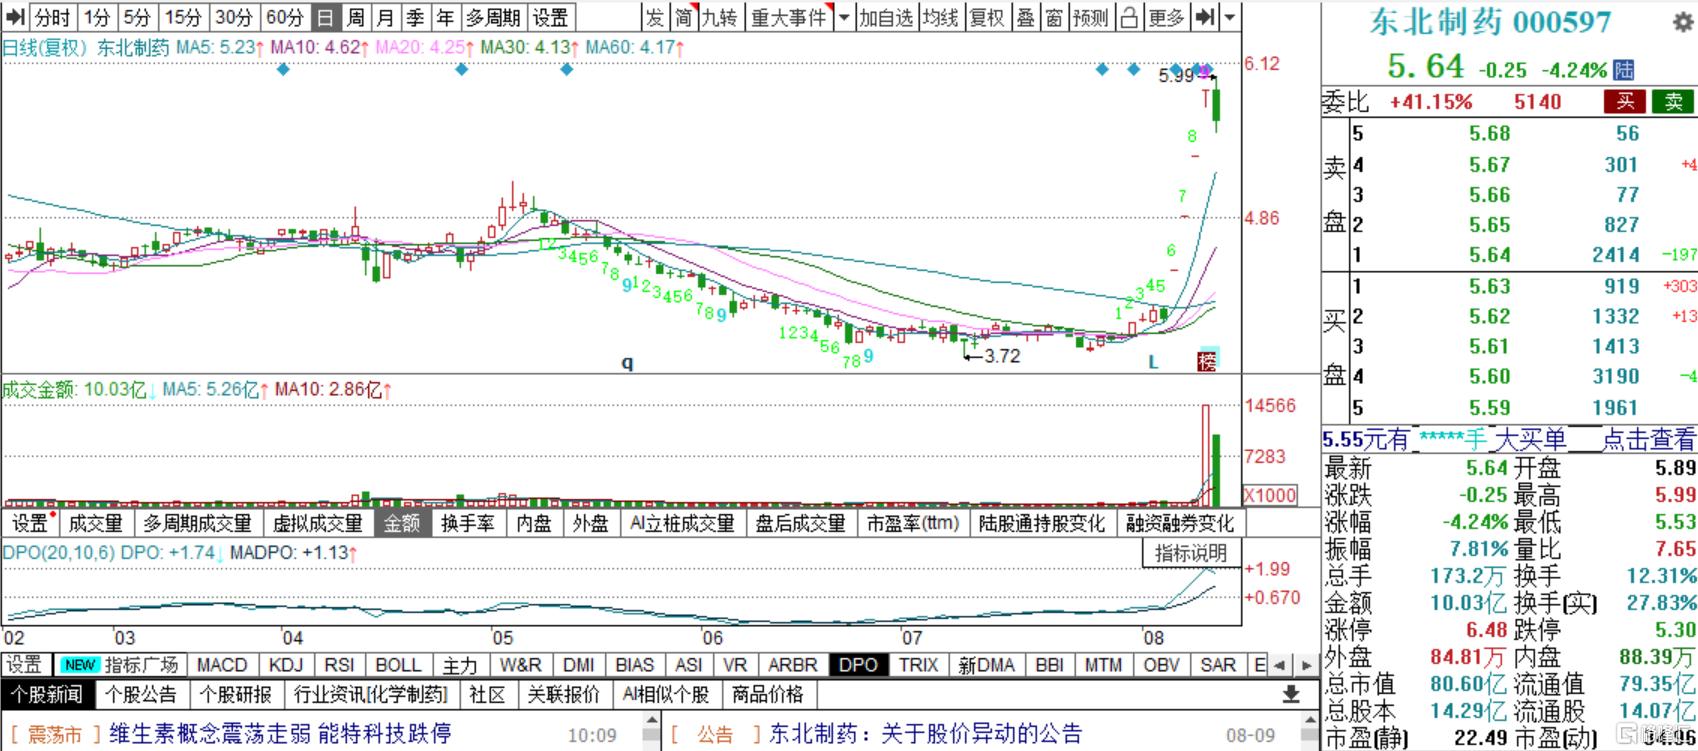
Task: Open the 大买单 link
Action: coord(1530,439)
